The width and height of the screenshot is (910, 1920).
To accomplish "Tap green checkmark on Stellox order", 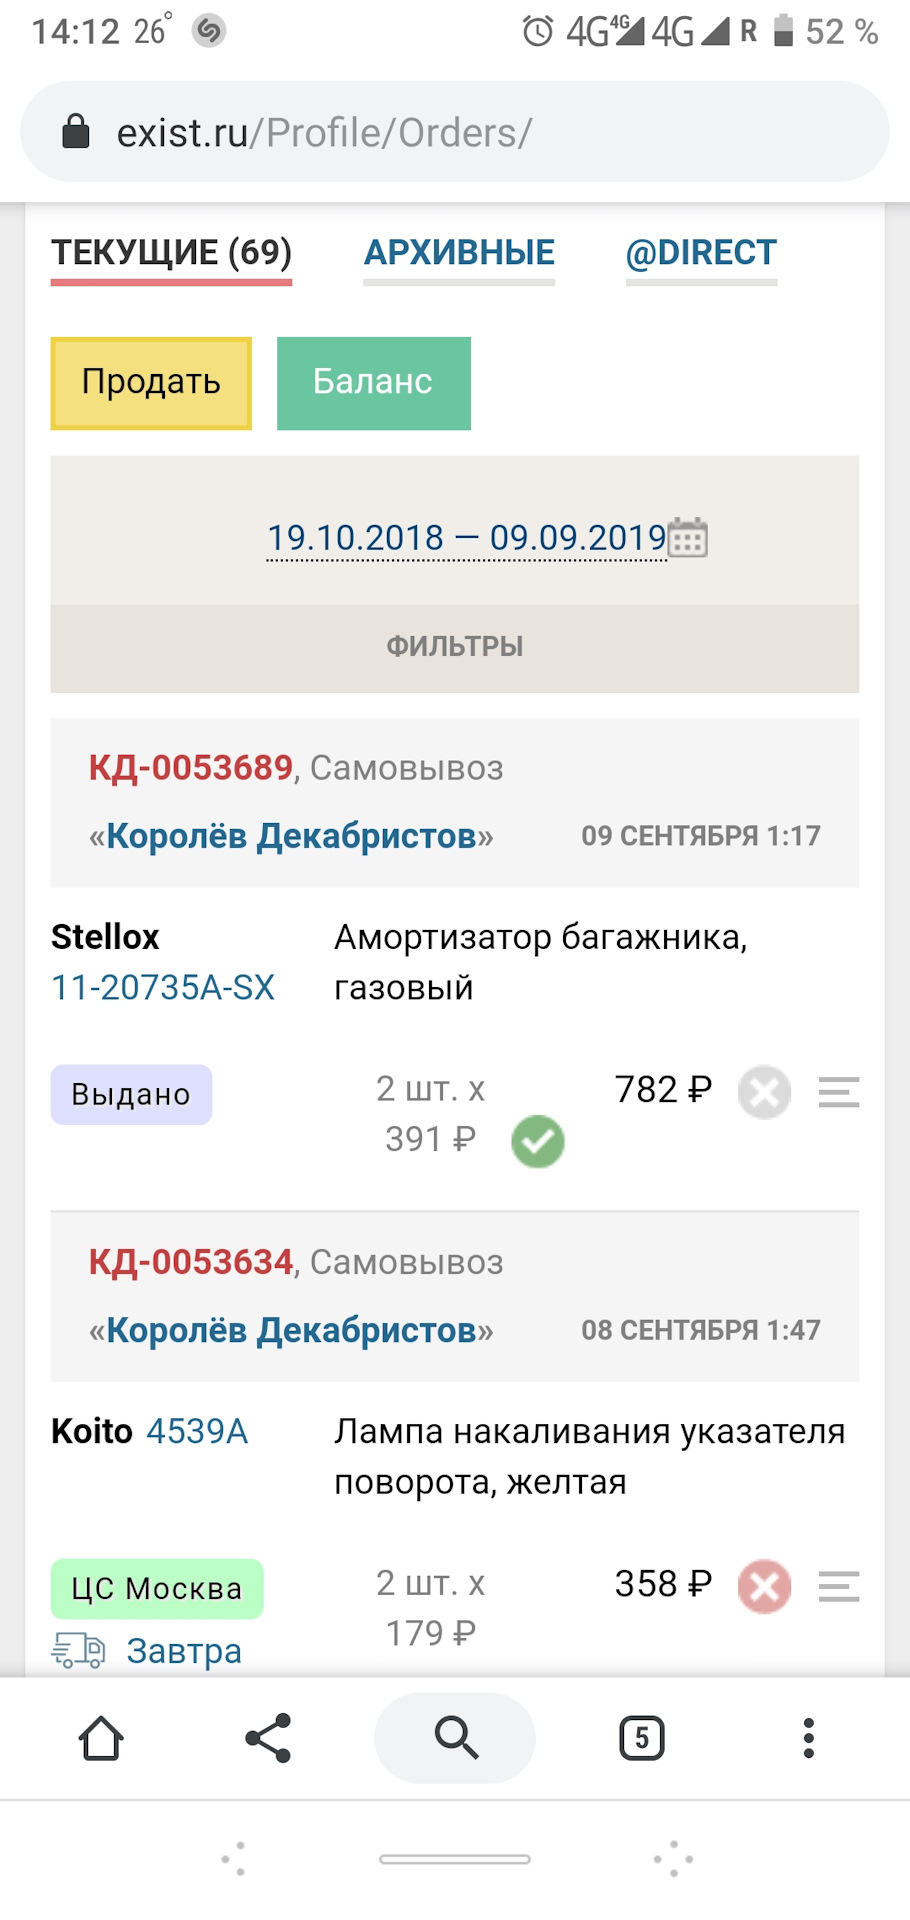I will coord(538,1141).
